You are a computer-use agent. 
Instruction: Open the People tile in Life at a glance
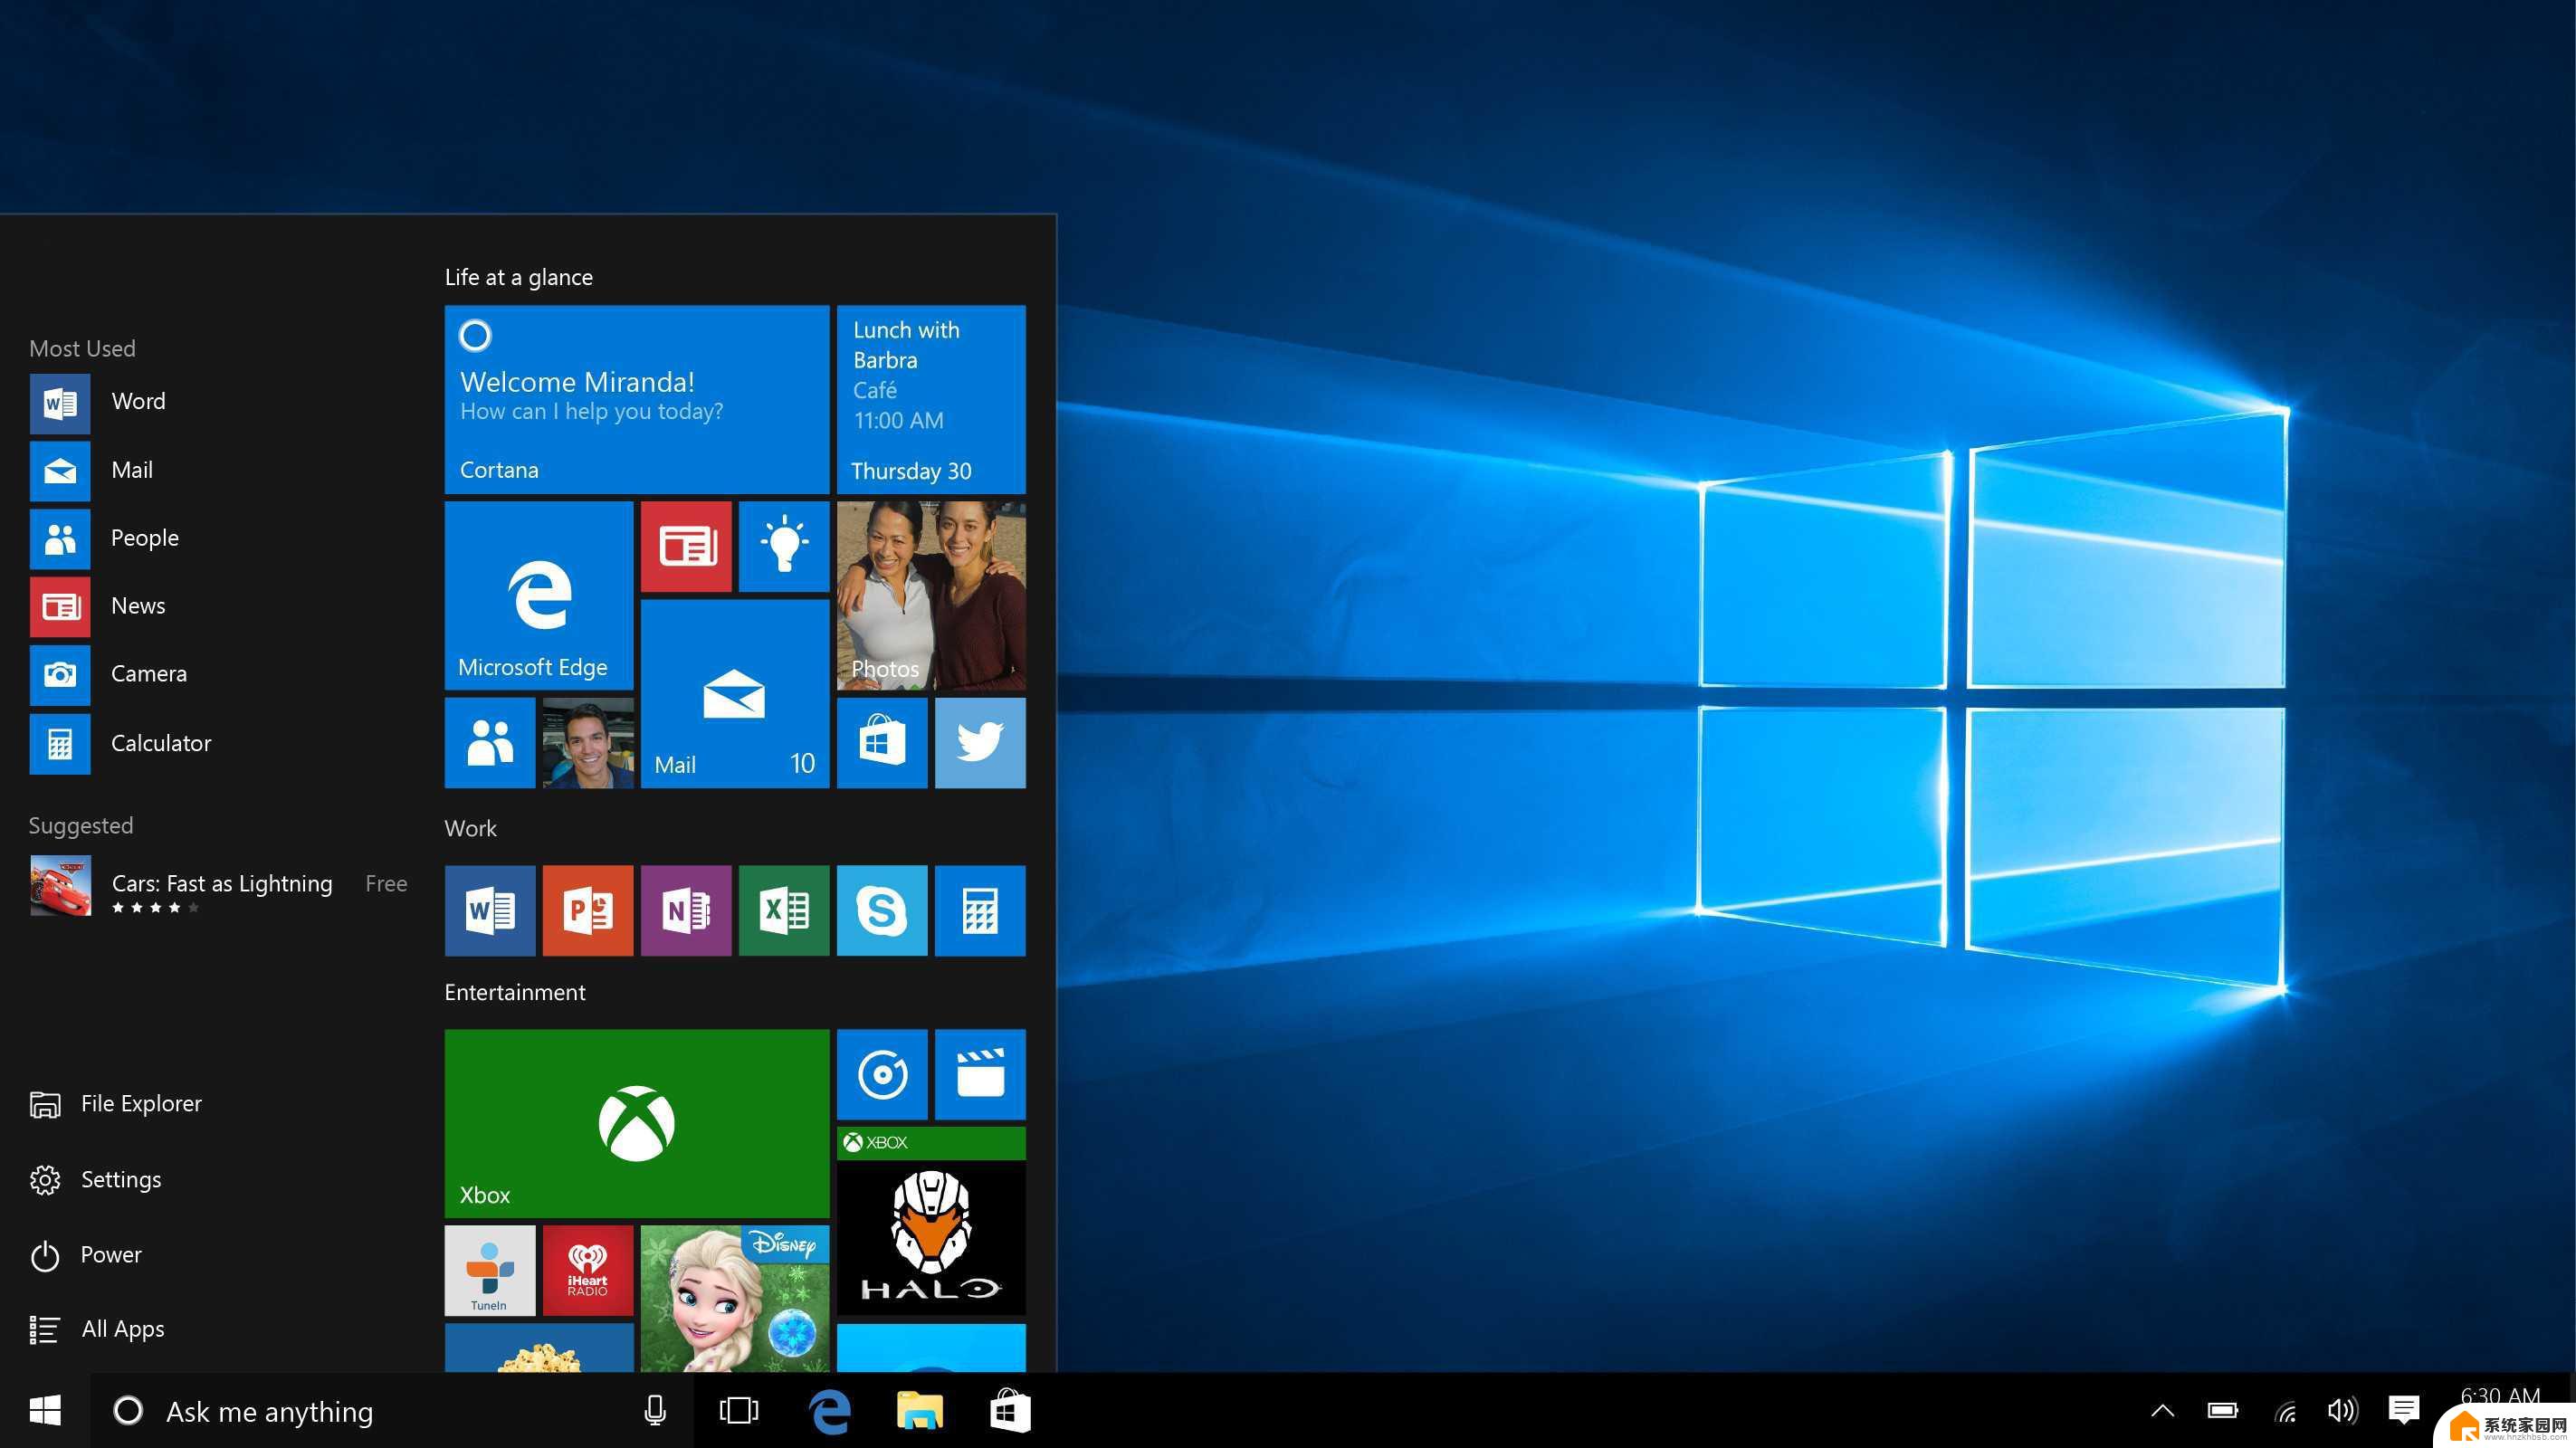[x=490, y=743]
